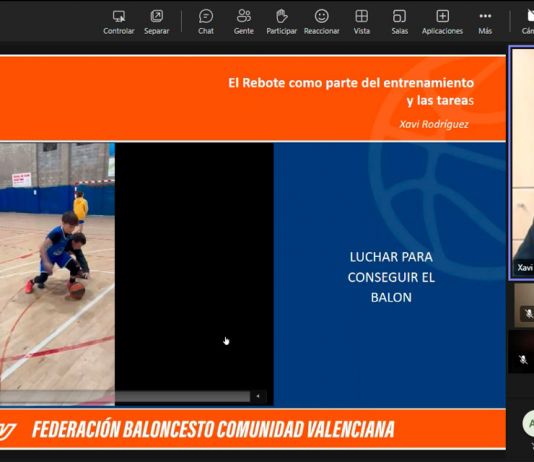Click the video progress bar in the slide
Viewport: 534px width, 462px height.
(125, 396)
